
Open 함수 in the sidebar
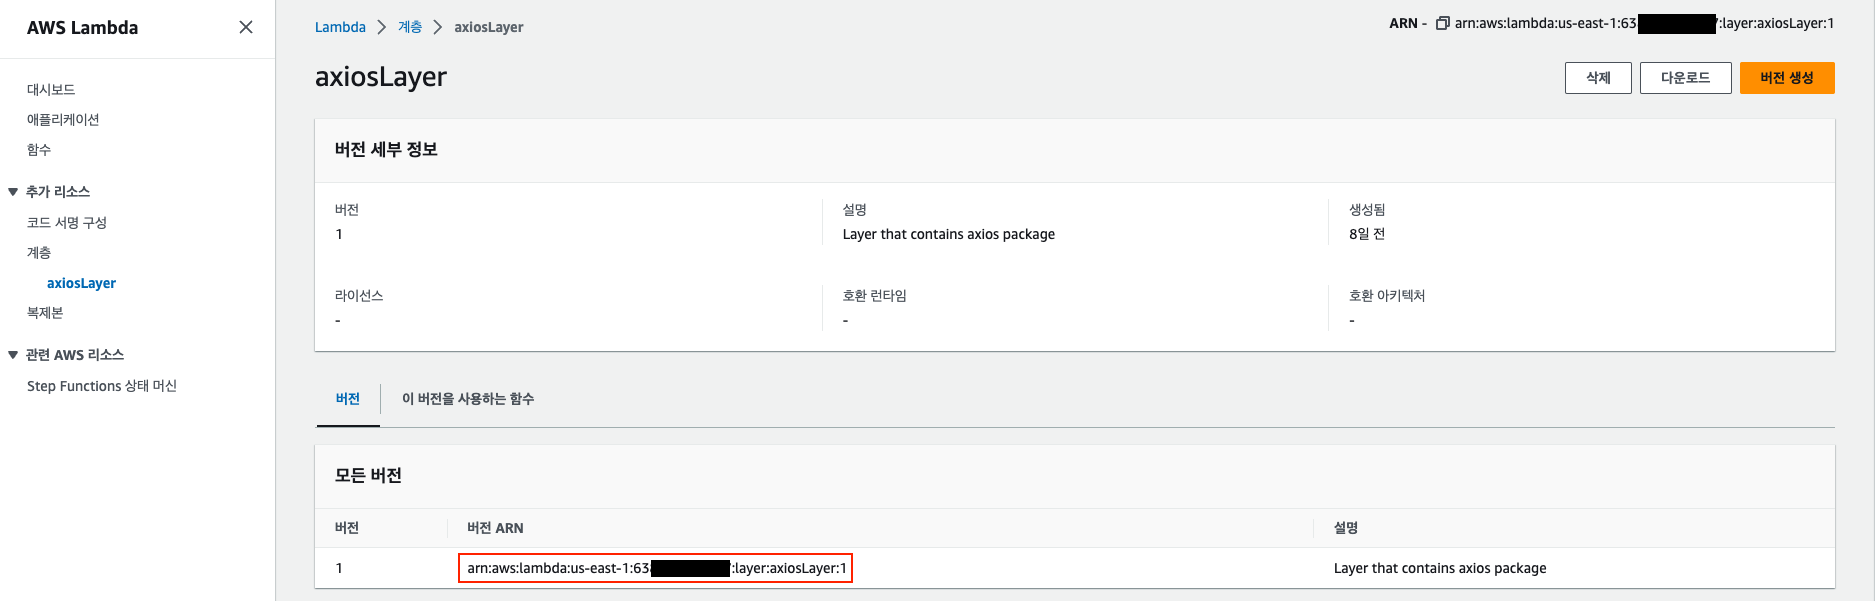tap(39, 149)
